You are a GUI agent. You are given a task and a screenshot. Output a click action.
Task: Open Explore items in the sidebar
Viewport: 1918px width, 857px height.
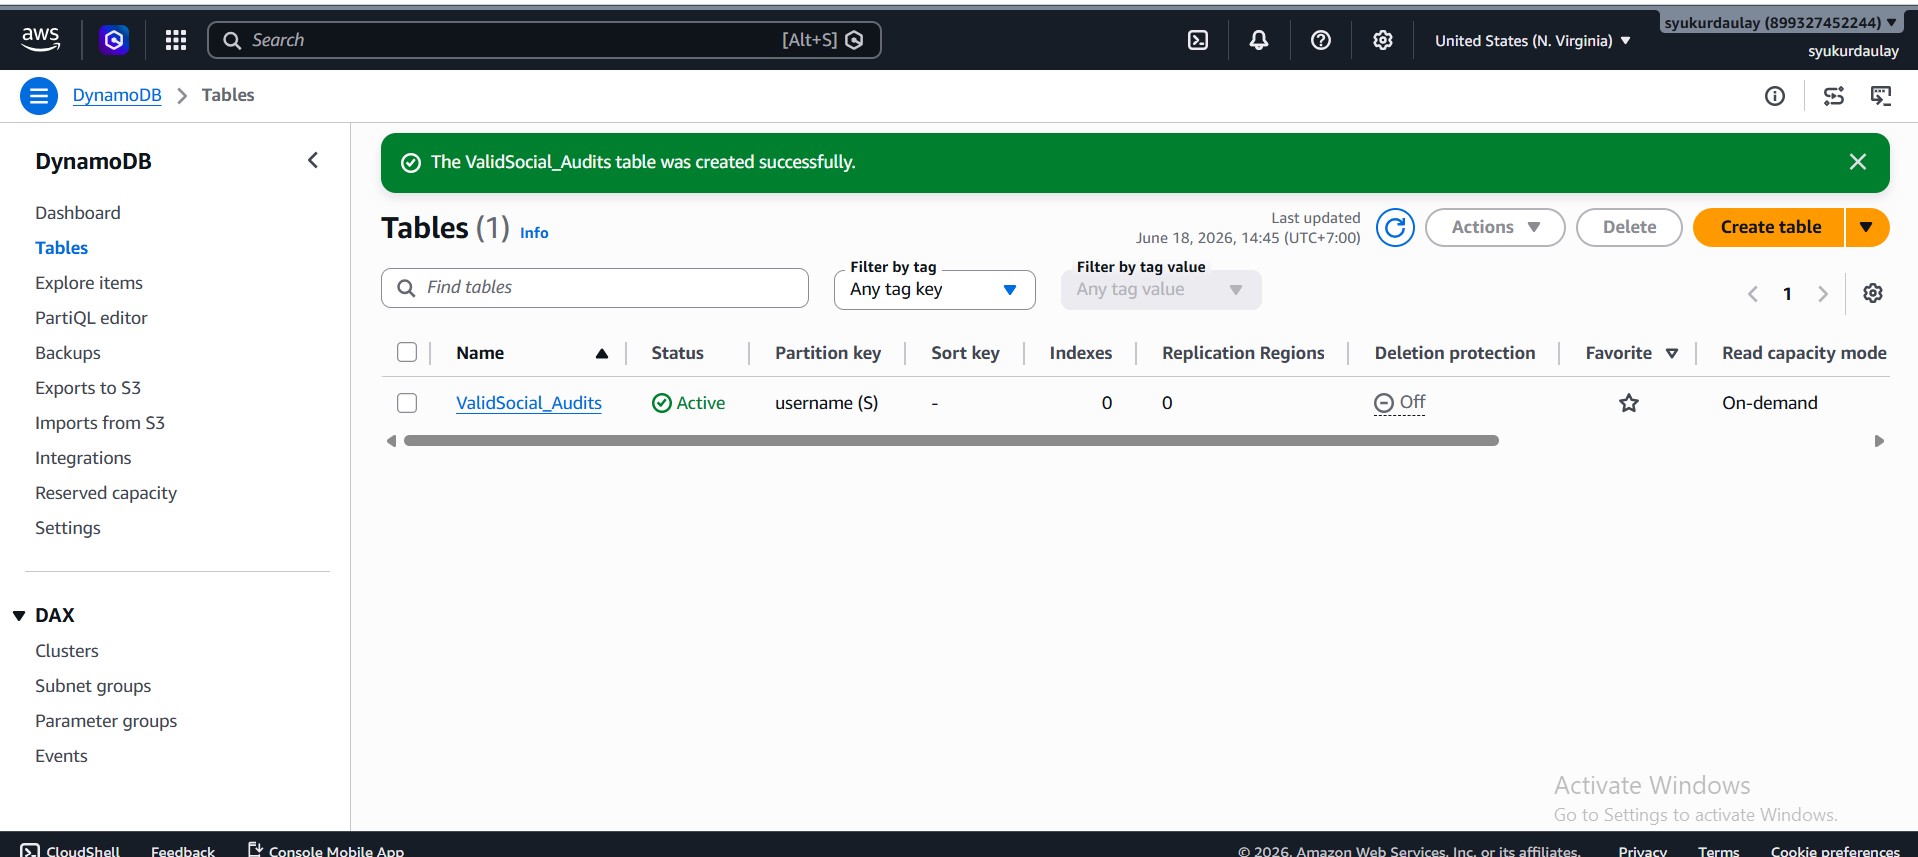coord(89,283)
